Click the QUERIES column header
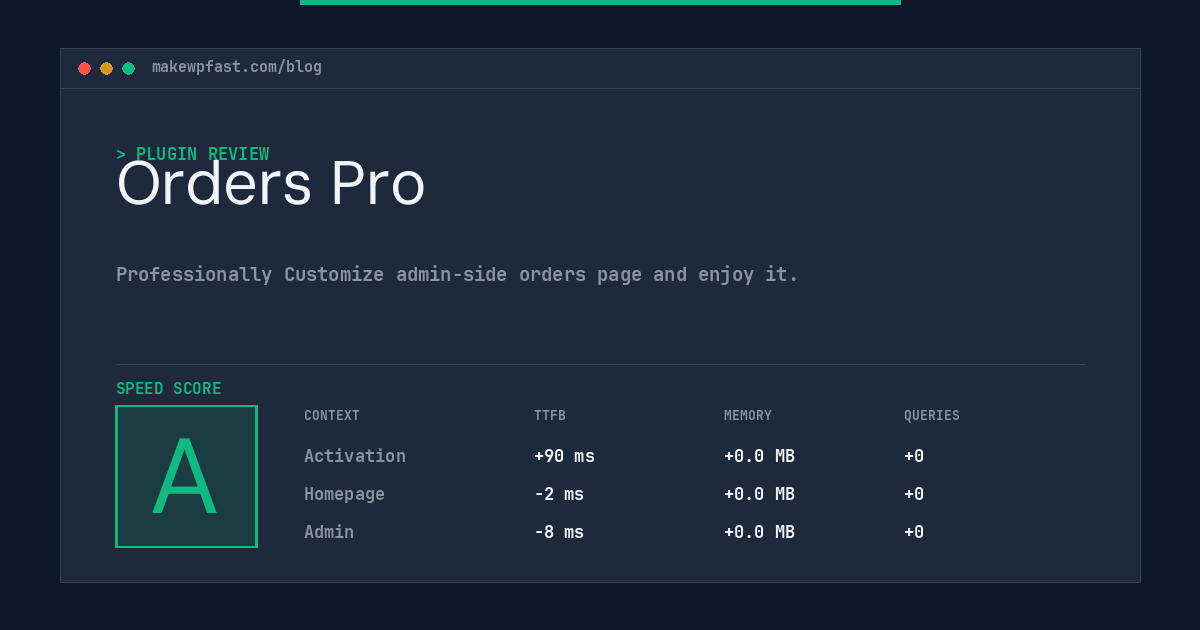Image resolution: width=1200 pixels, height=630 pixels. (x=932, y=416)
